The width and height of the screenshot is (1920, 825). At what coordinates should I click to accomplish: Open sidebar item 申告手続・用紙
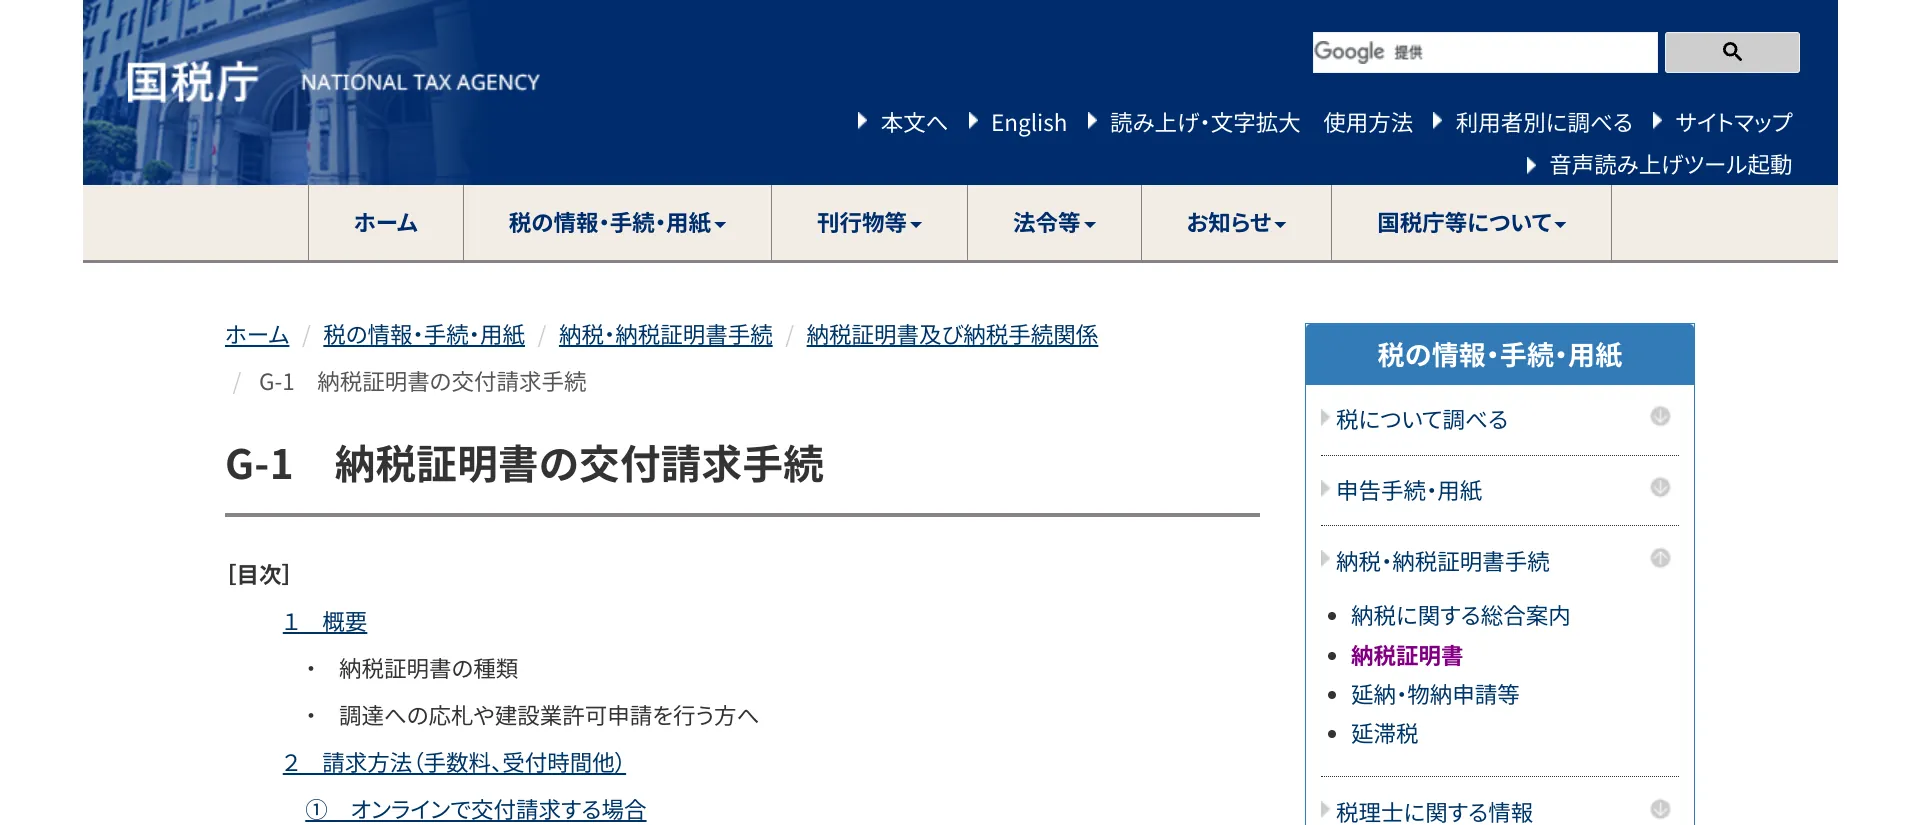click(1409, 491)
